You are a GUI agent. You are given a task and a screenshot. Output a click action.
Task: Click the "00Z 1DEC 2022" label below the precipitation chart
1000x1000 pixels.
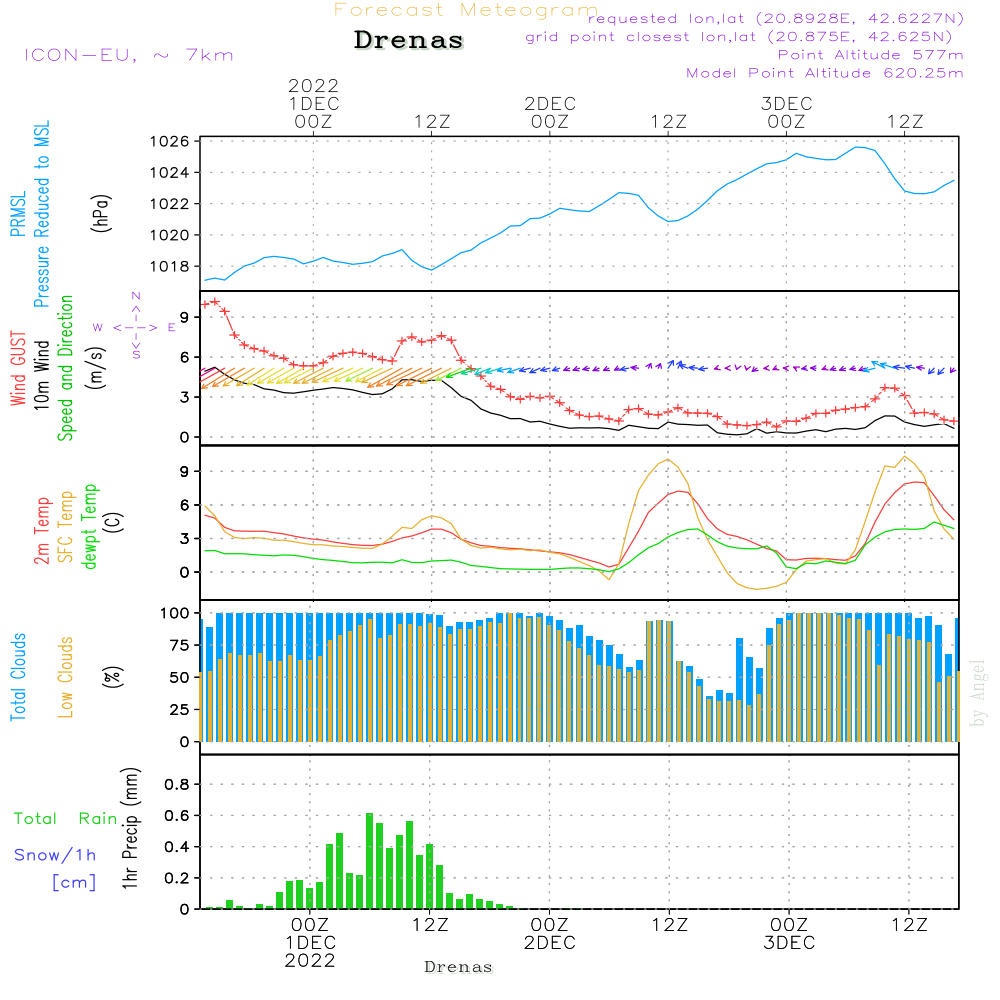pyautogui.click(x=310, y=943)
